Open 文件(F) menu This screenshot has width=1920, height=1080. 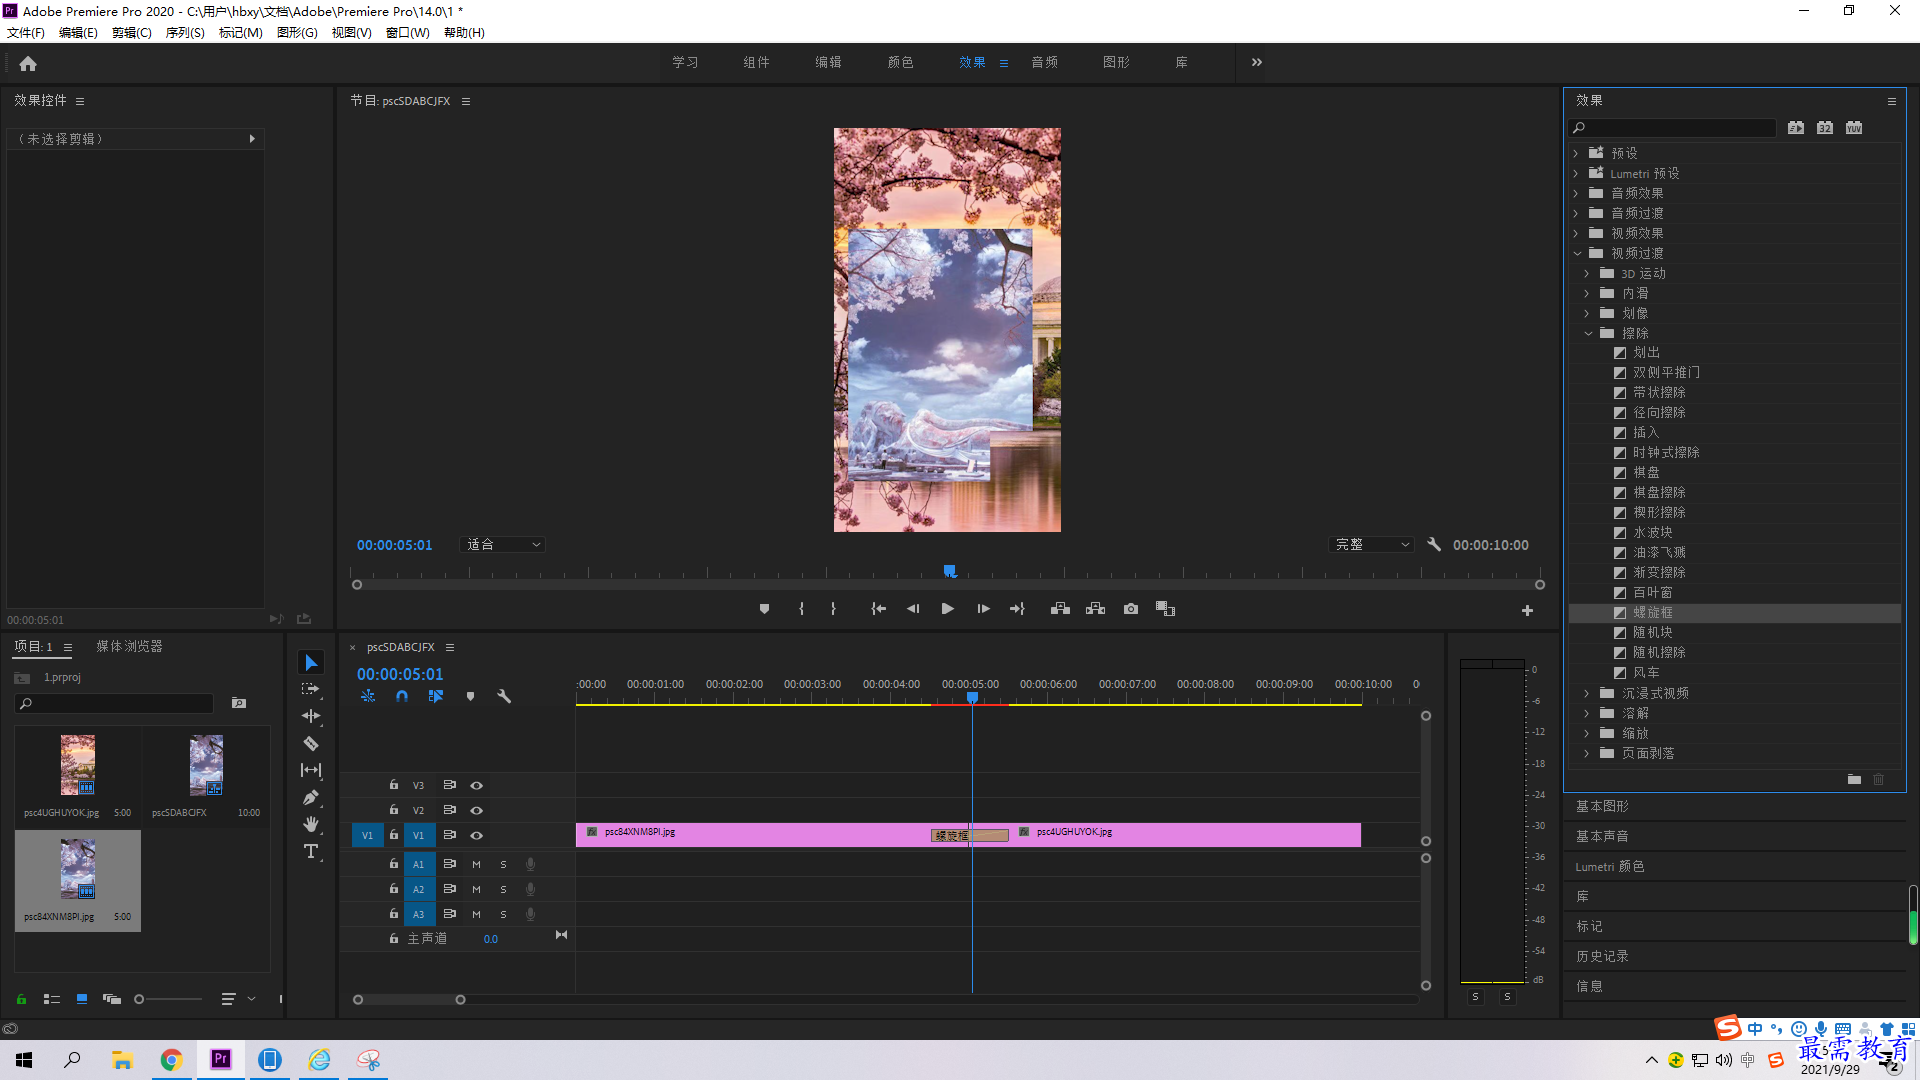[26, 33]
